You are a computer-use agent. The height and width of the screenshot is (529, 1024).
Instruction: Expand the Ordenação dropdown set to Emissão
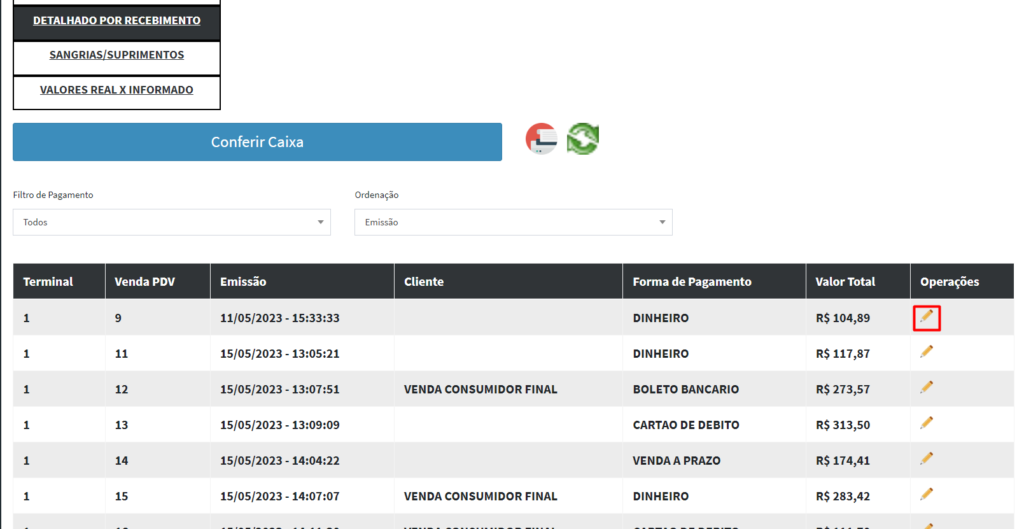pos(513,222)
